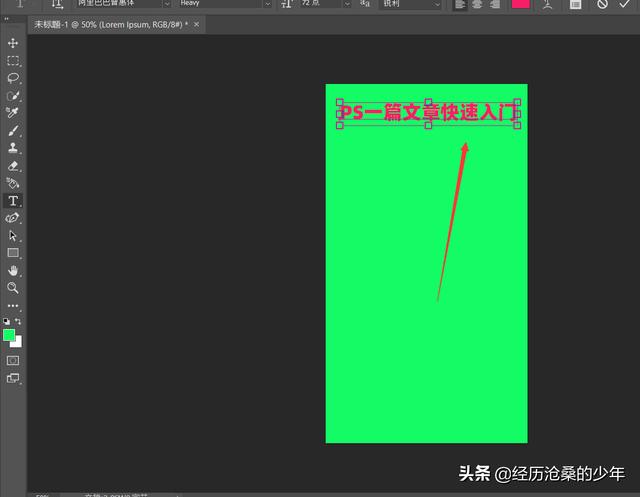Select the Eraser tool
The height and width of the screenshot is (497, 640).
click(x=13, y=166)
